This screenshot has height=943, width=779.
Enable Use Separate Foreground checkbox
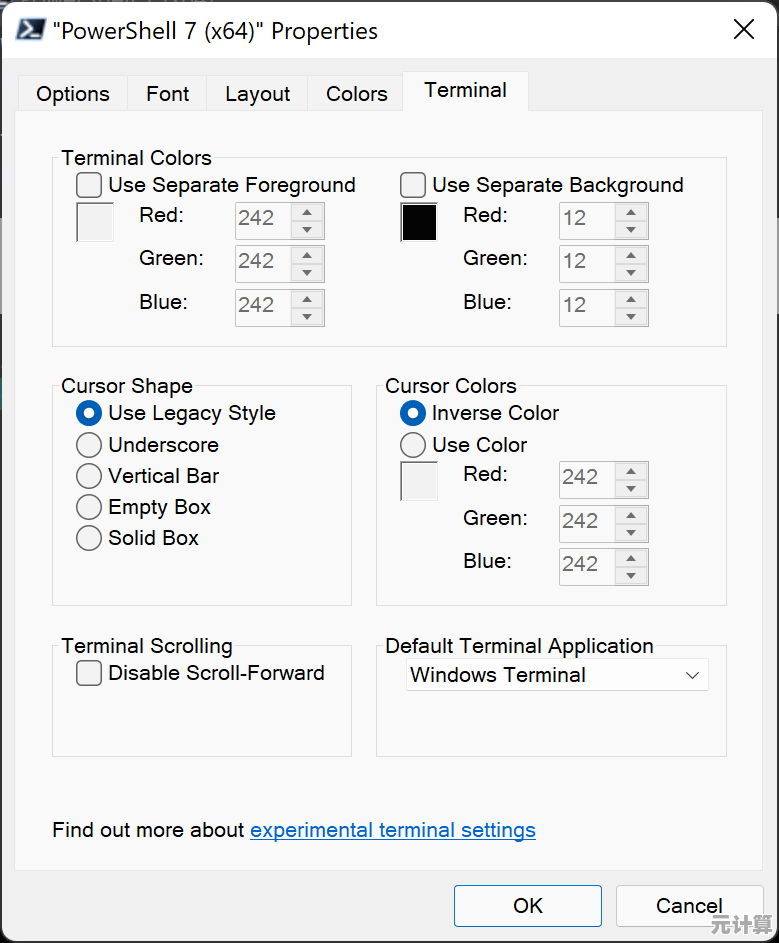(89, 185)
